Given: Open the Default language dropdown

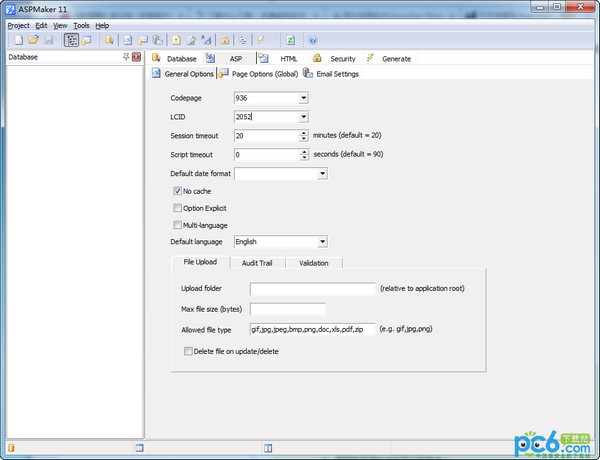Looking at the screenshot, I should click(322, 241).
